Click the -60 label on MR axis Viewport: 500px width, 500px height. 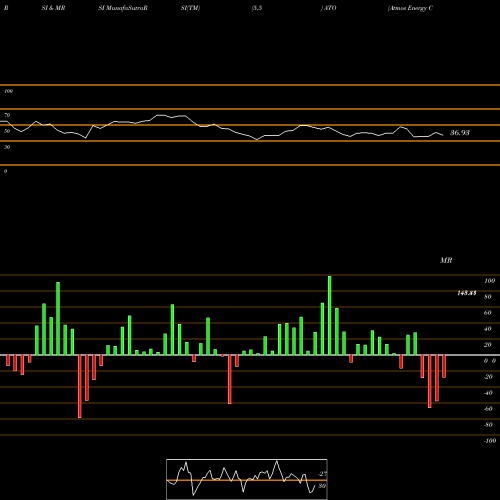pos(488,409)
